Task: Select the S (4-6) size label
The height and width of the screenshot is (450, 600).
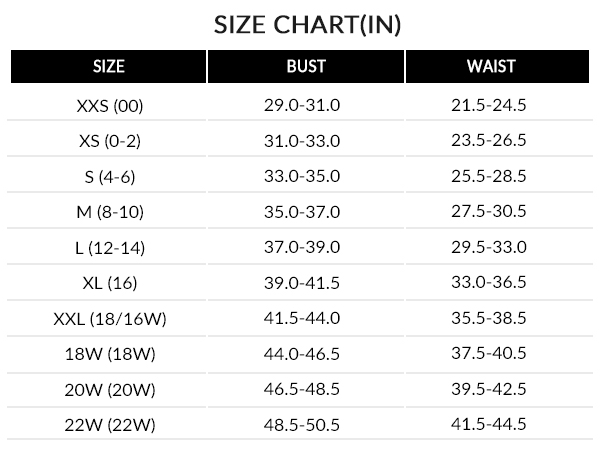Action: 110,177
